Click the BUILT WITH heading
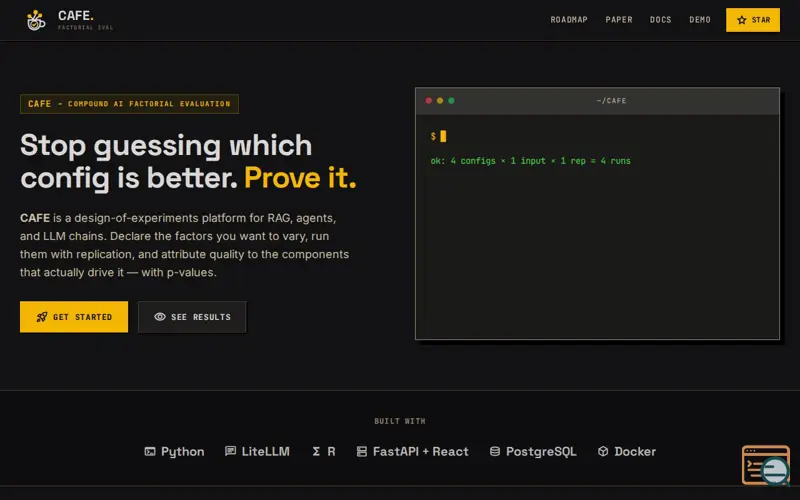Image resolution: width=800 pixels, height=500 pixels. 399,421
